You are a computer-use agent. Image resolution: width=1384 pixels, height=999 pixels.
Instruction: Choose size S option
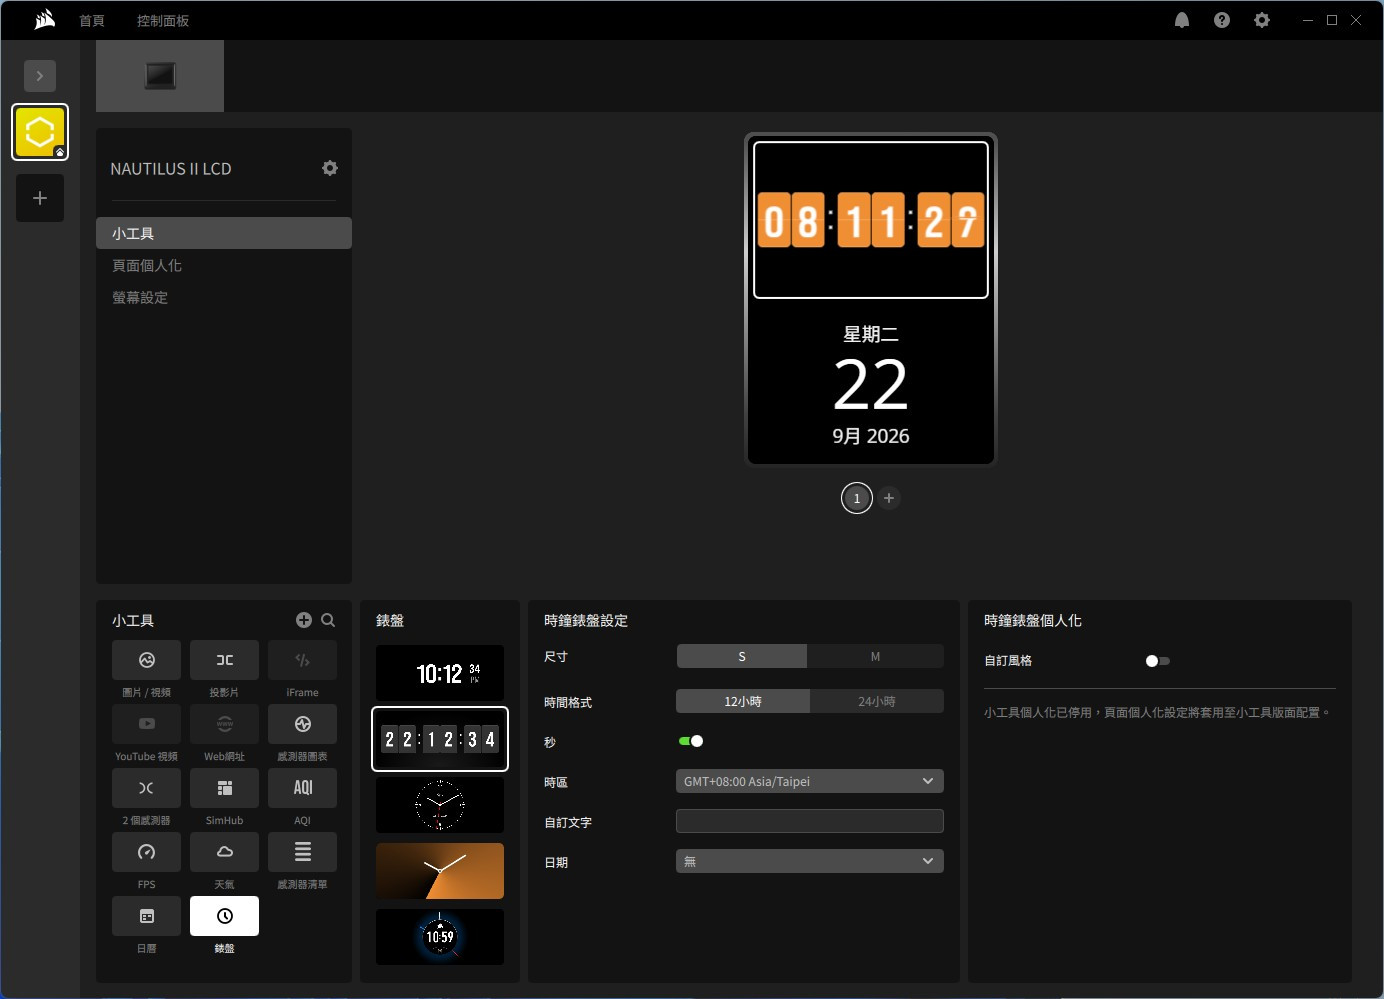[742, 656]
